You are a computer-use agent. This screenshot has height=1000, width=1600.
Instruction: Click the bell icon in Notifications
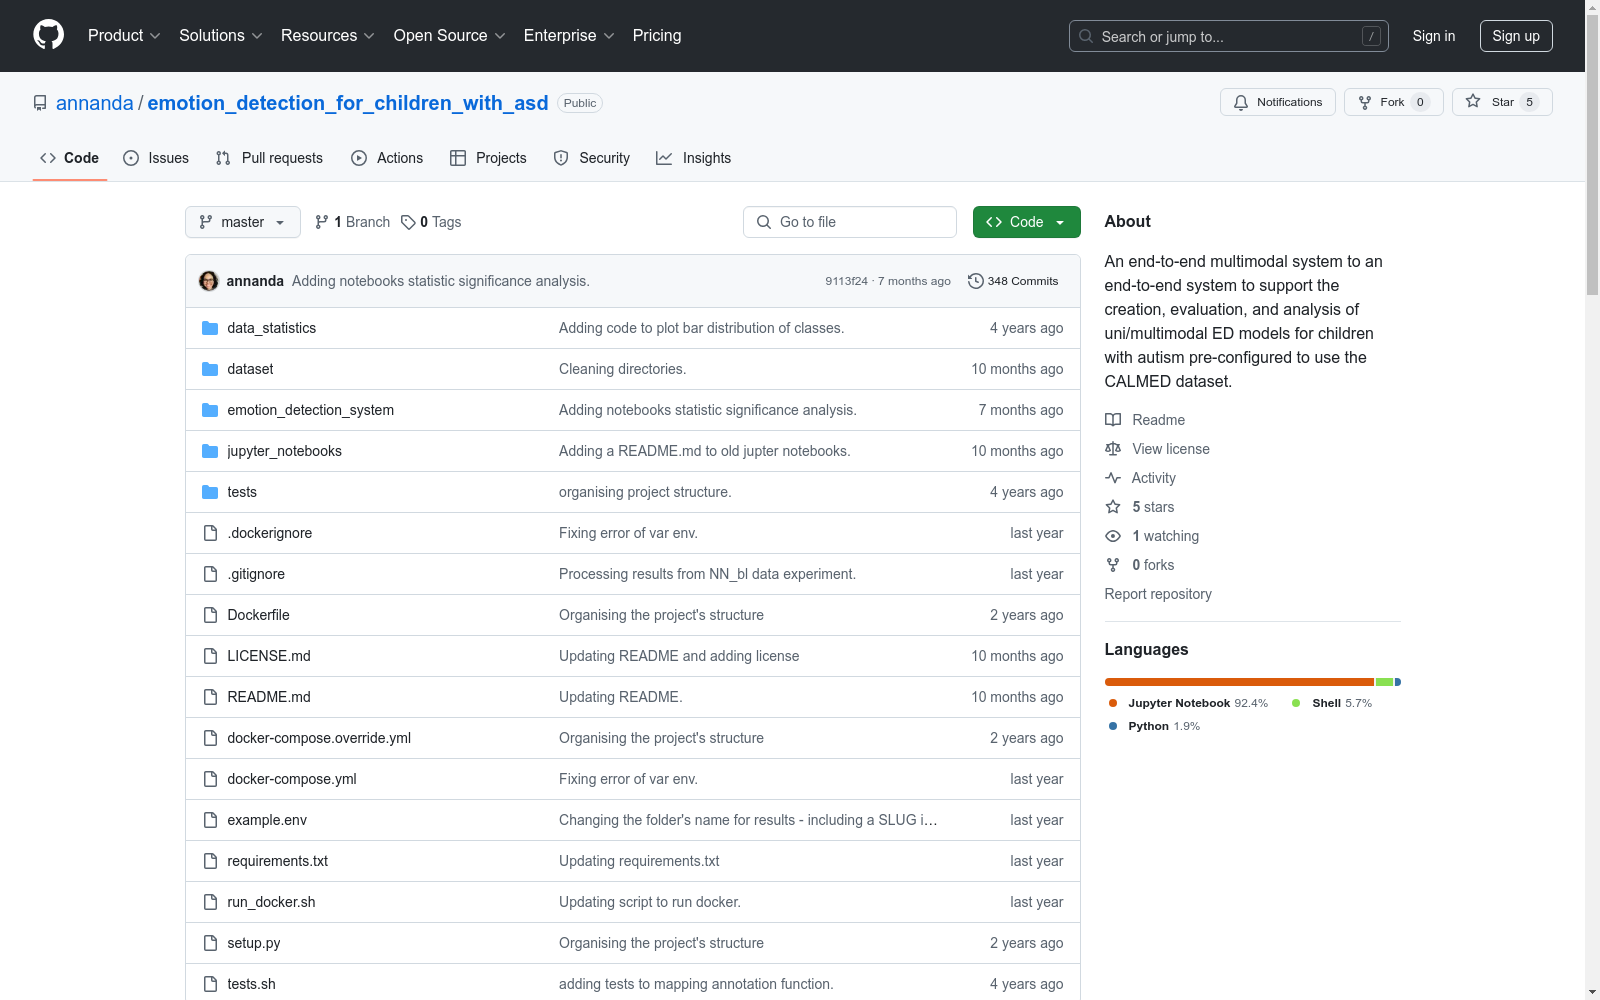pos(1241,102)
